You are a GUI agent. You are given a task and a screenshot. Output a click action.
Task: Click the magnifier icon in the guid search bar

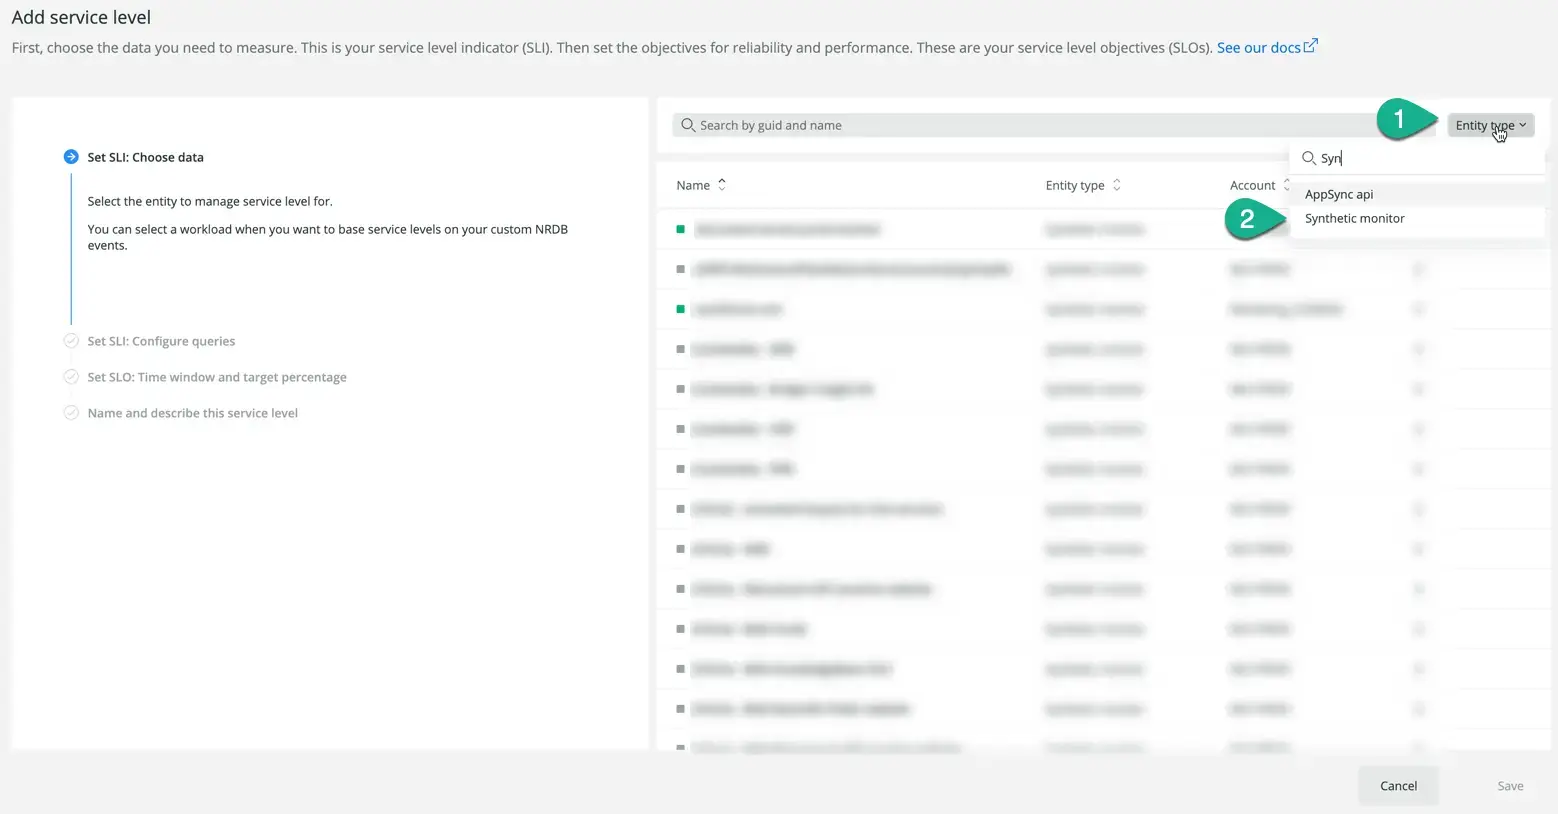coord(688,125)
